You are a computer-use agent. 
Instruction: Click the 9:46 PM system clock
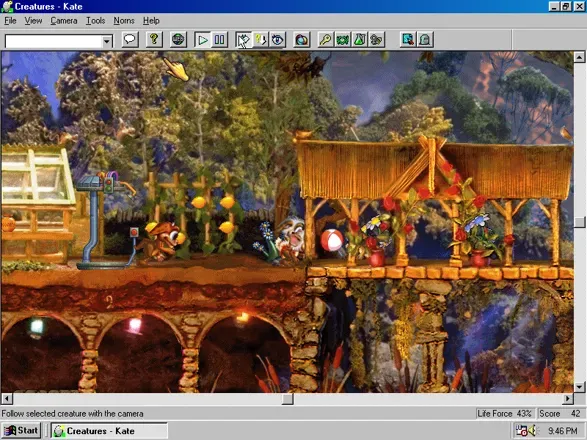click(x=562, y=431)
